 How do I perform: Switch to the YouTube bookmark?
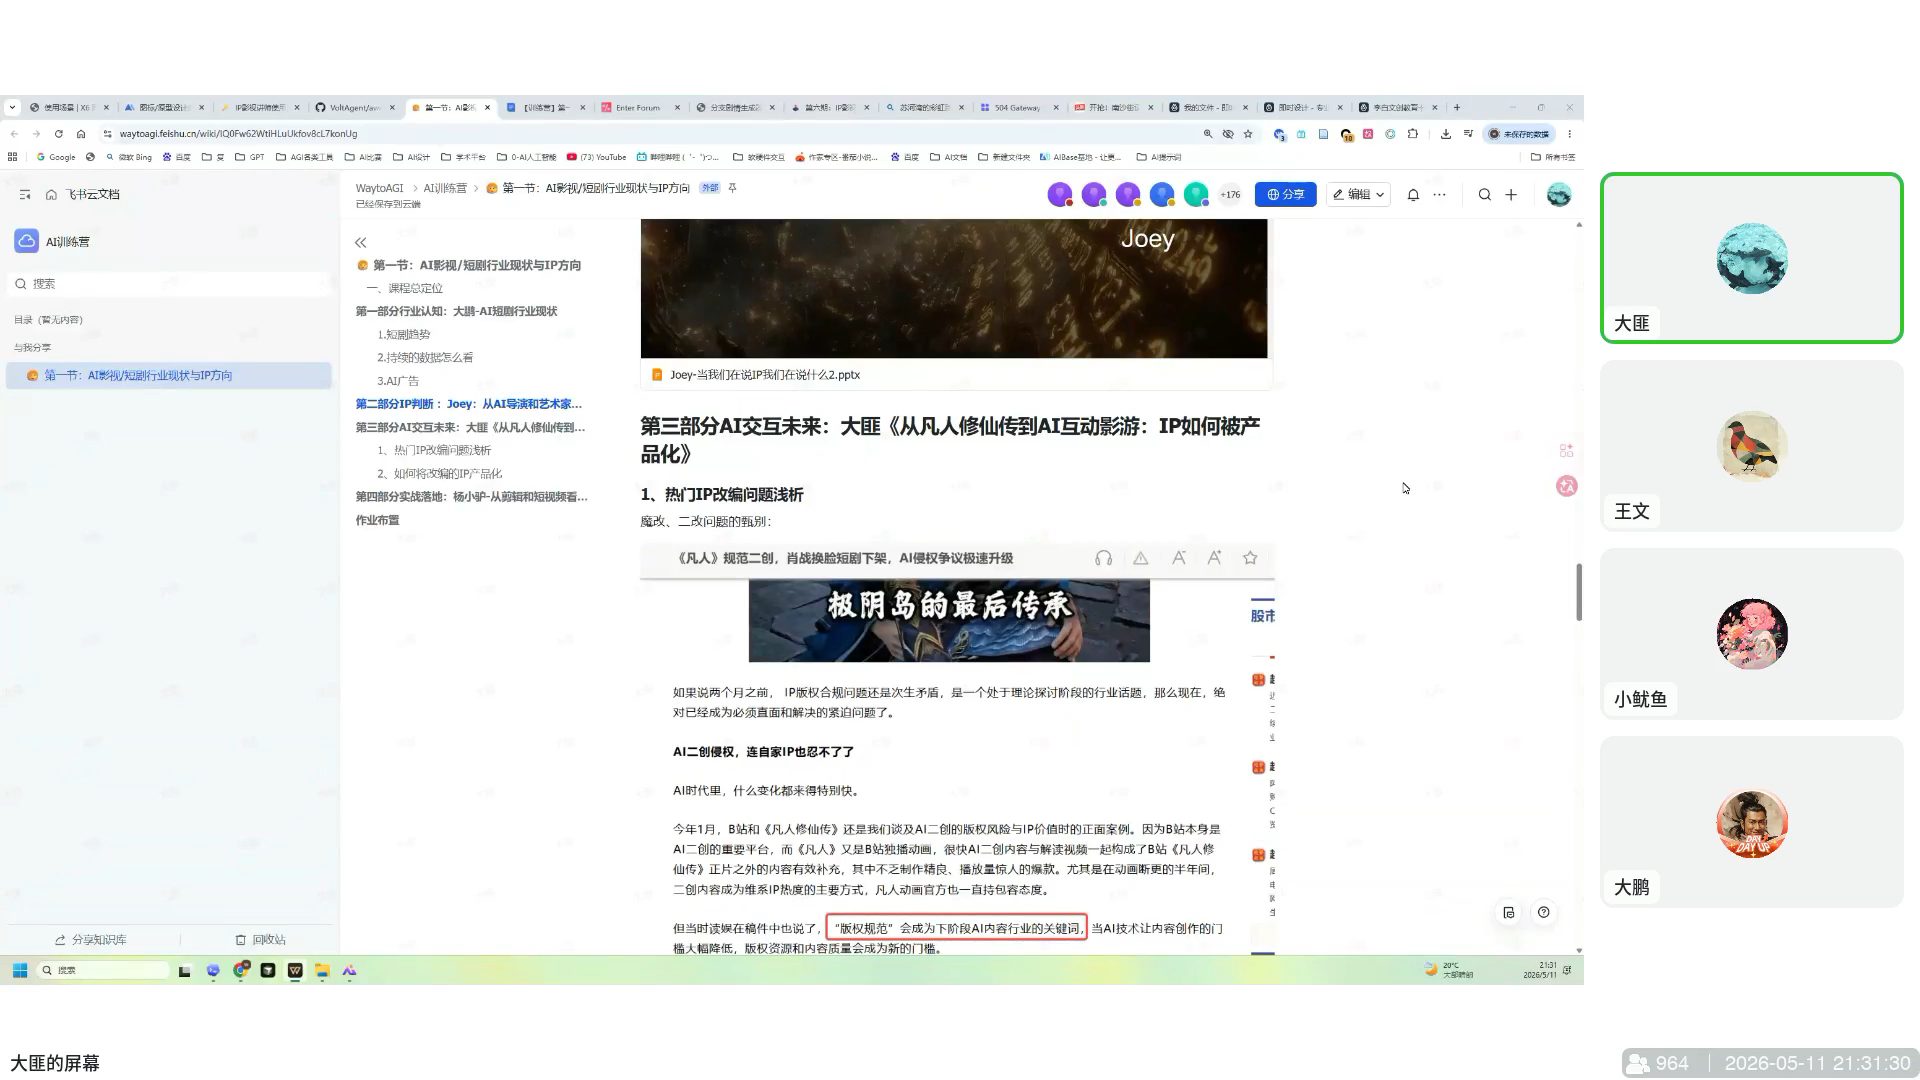click(597, 157)
